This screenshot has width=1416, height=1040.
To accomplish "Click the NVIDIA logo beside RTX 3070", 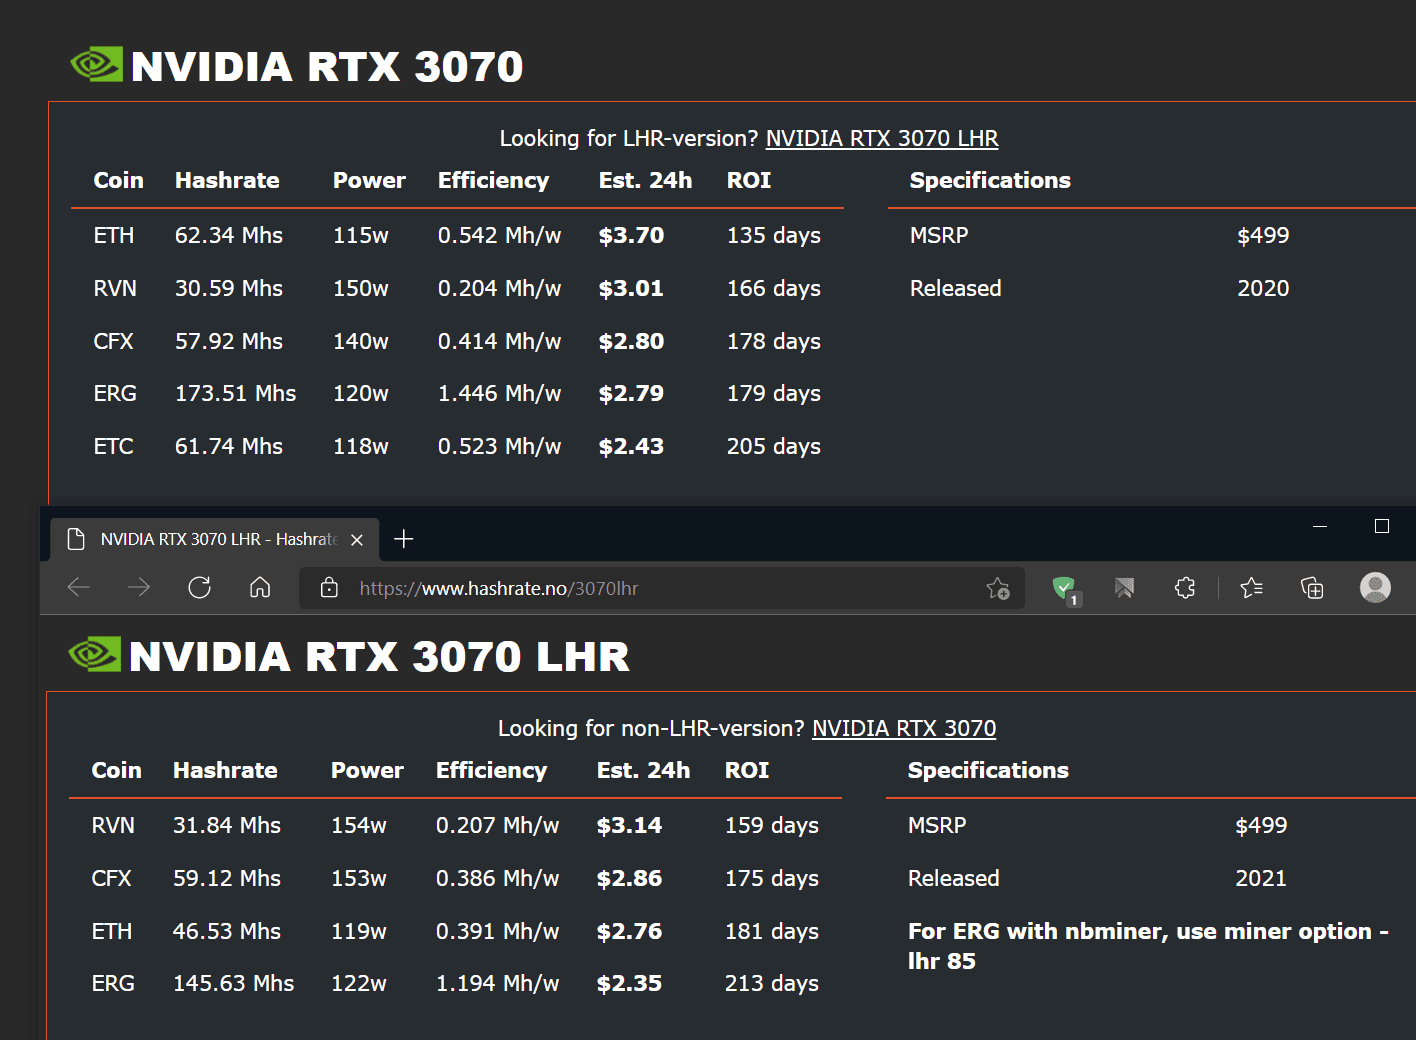I will pyautogui.click(x=97, y=65).
